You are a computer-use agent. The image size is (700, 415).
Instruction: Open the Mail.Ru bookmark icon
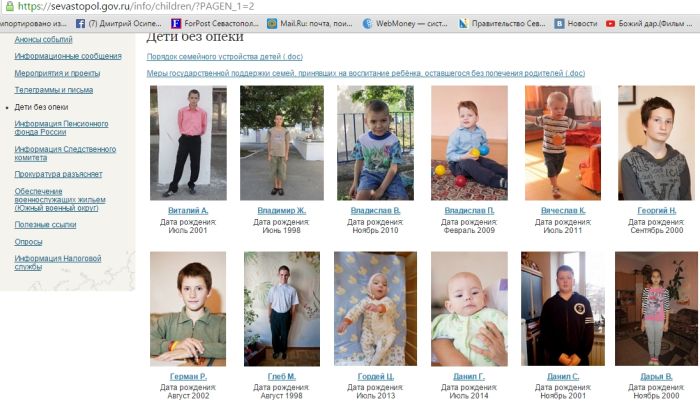[272, 23]
